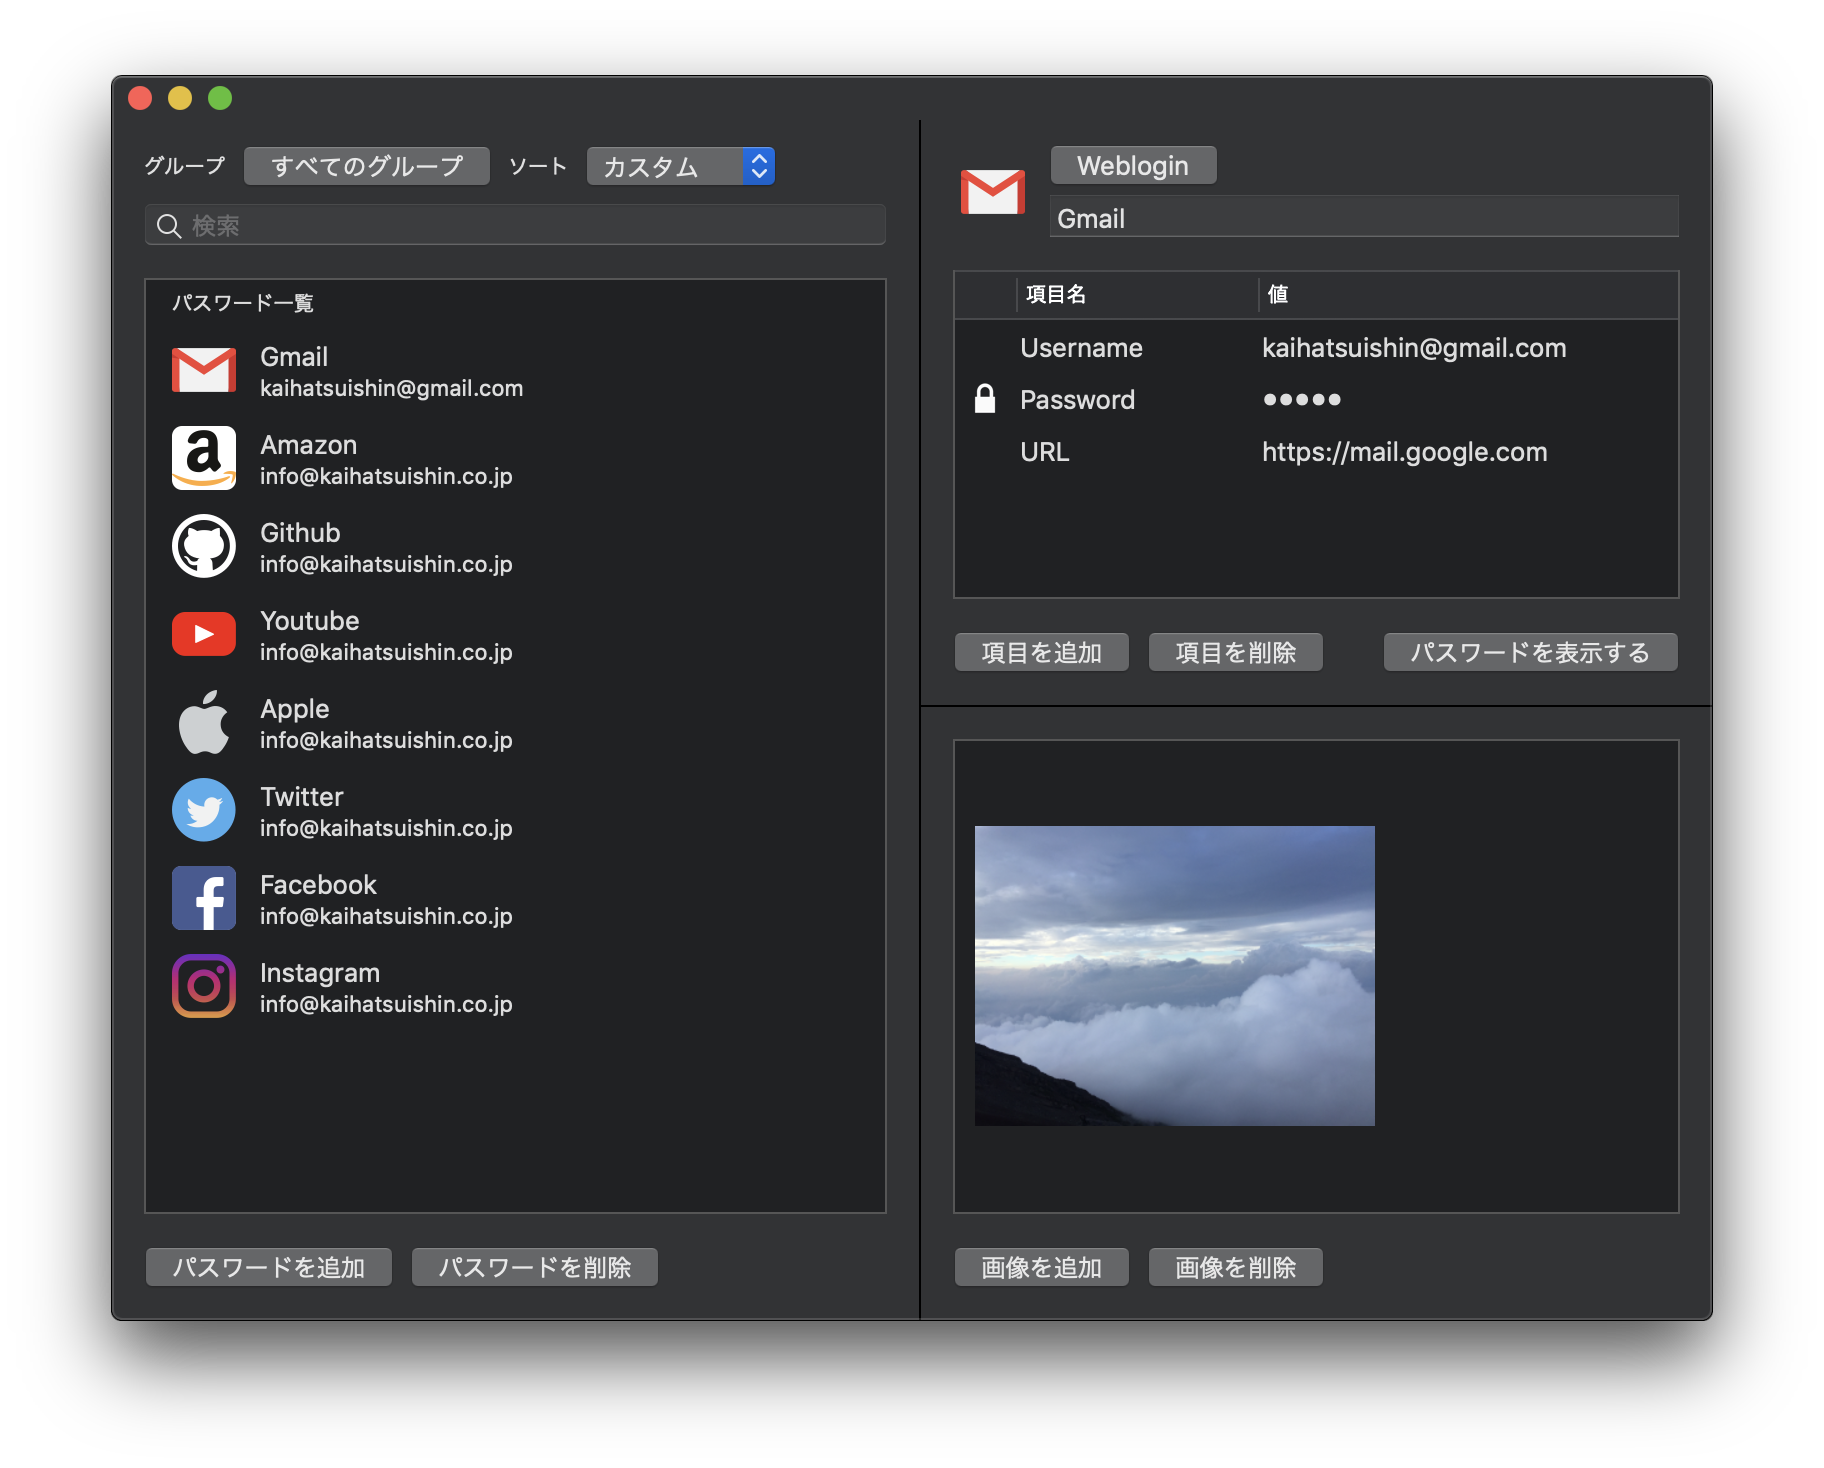Open the Weblogin type selector
Image resolution: width=1824 pixels, height=1468 pixels.
pyautogui.click(x=1133, y=165)
